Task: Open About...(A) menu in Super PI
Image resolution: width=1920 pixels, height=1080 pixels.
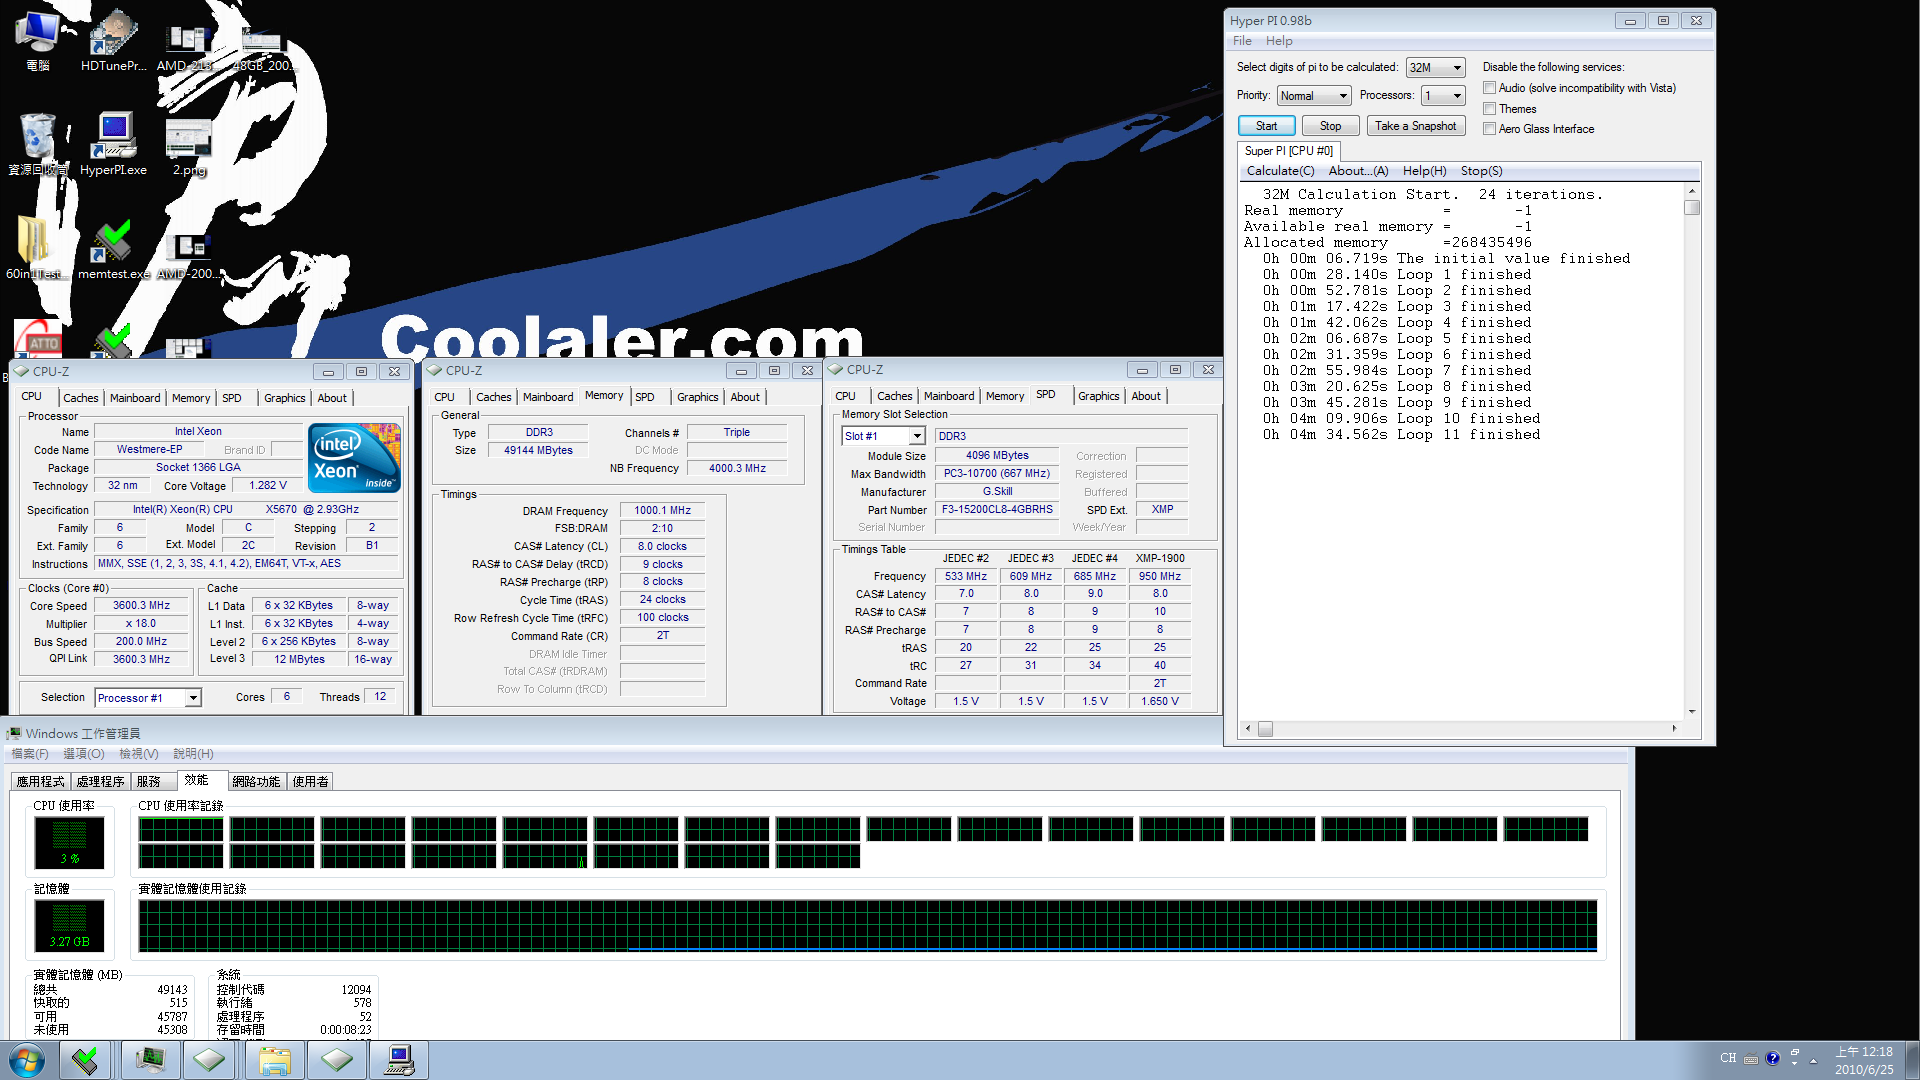Action: (1358, 171)
